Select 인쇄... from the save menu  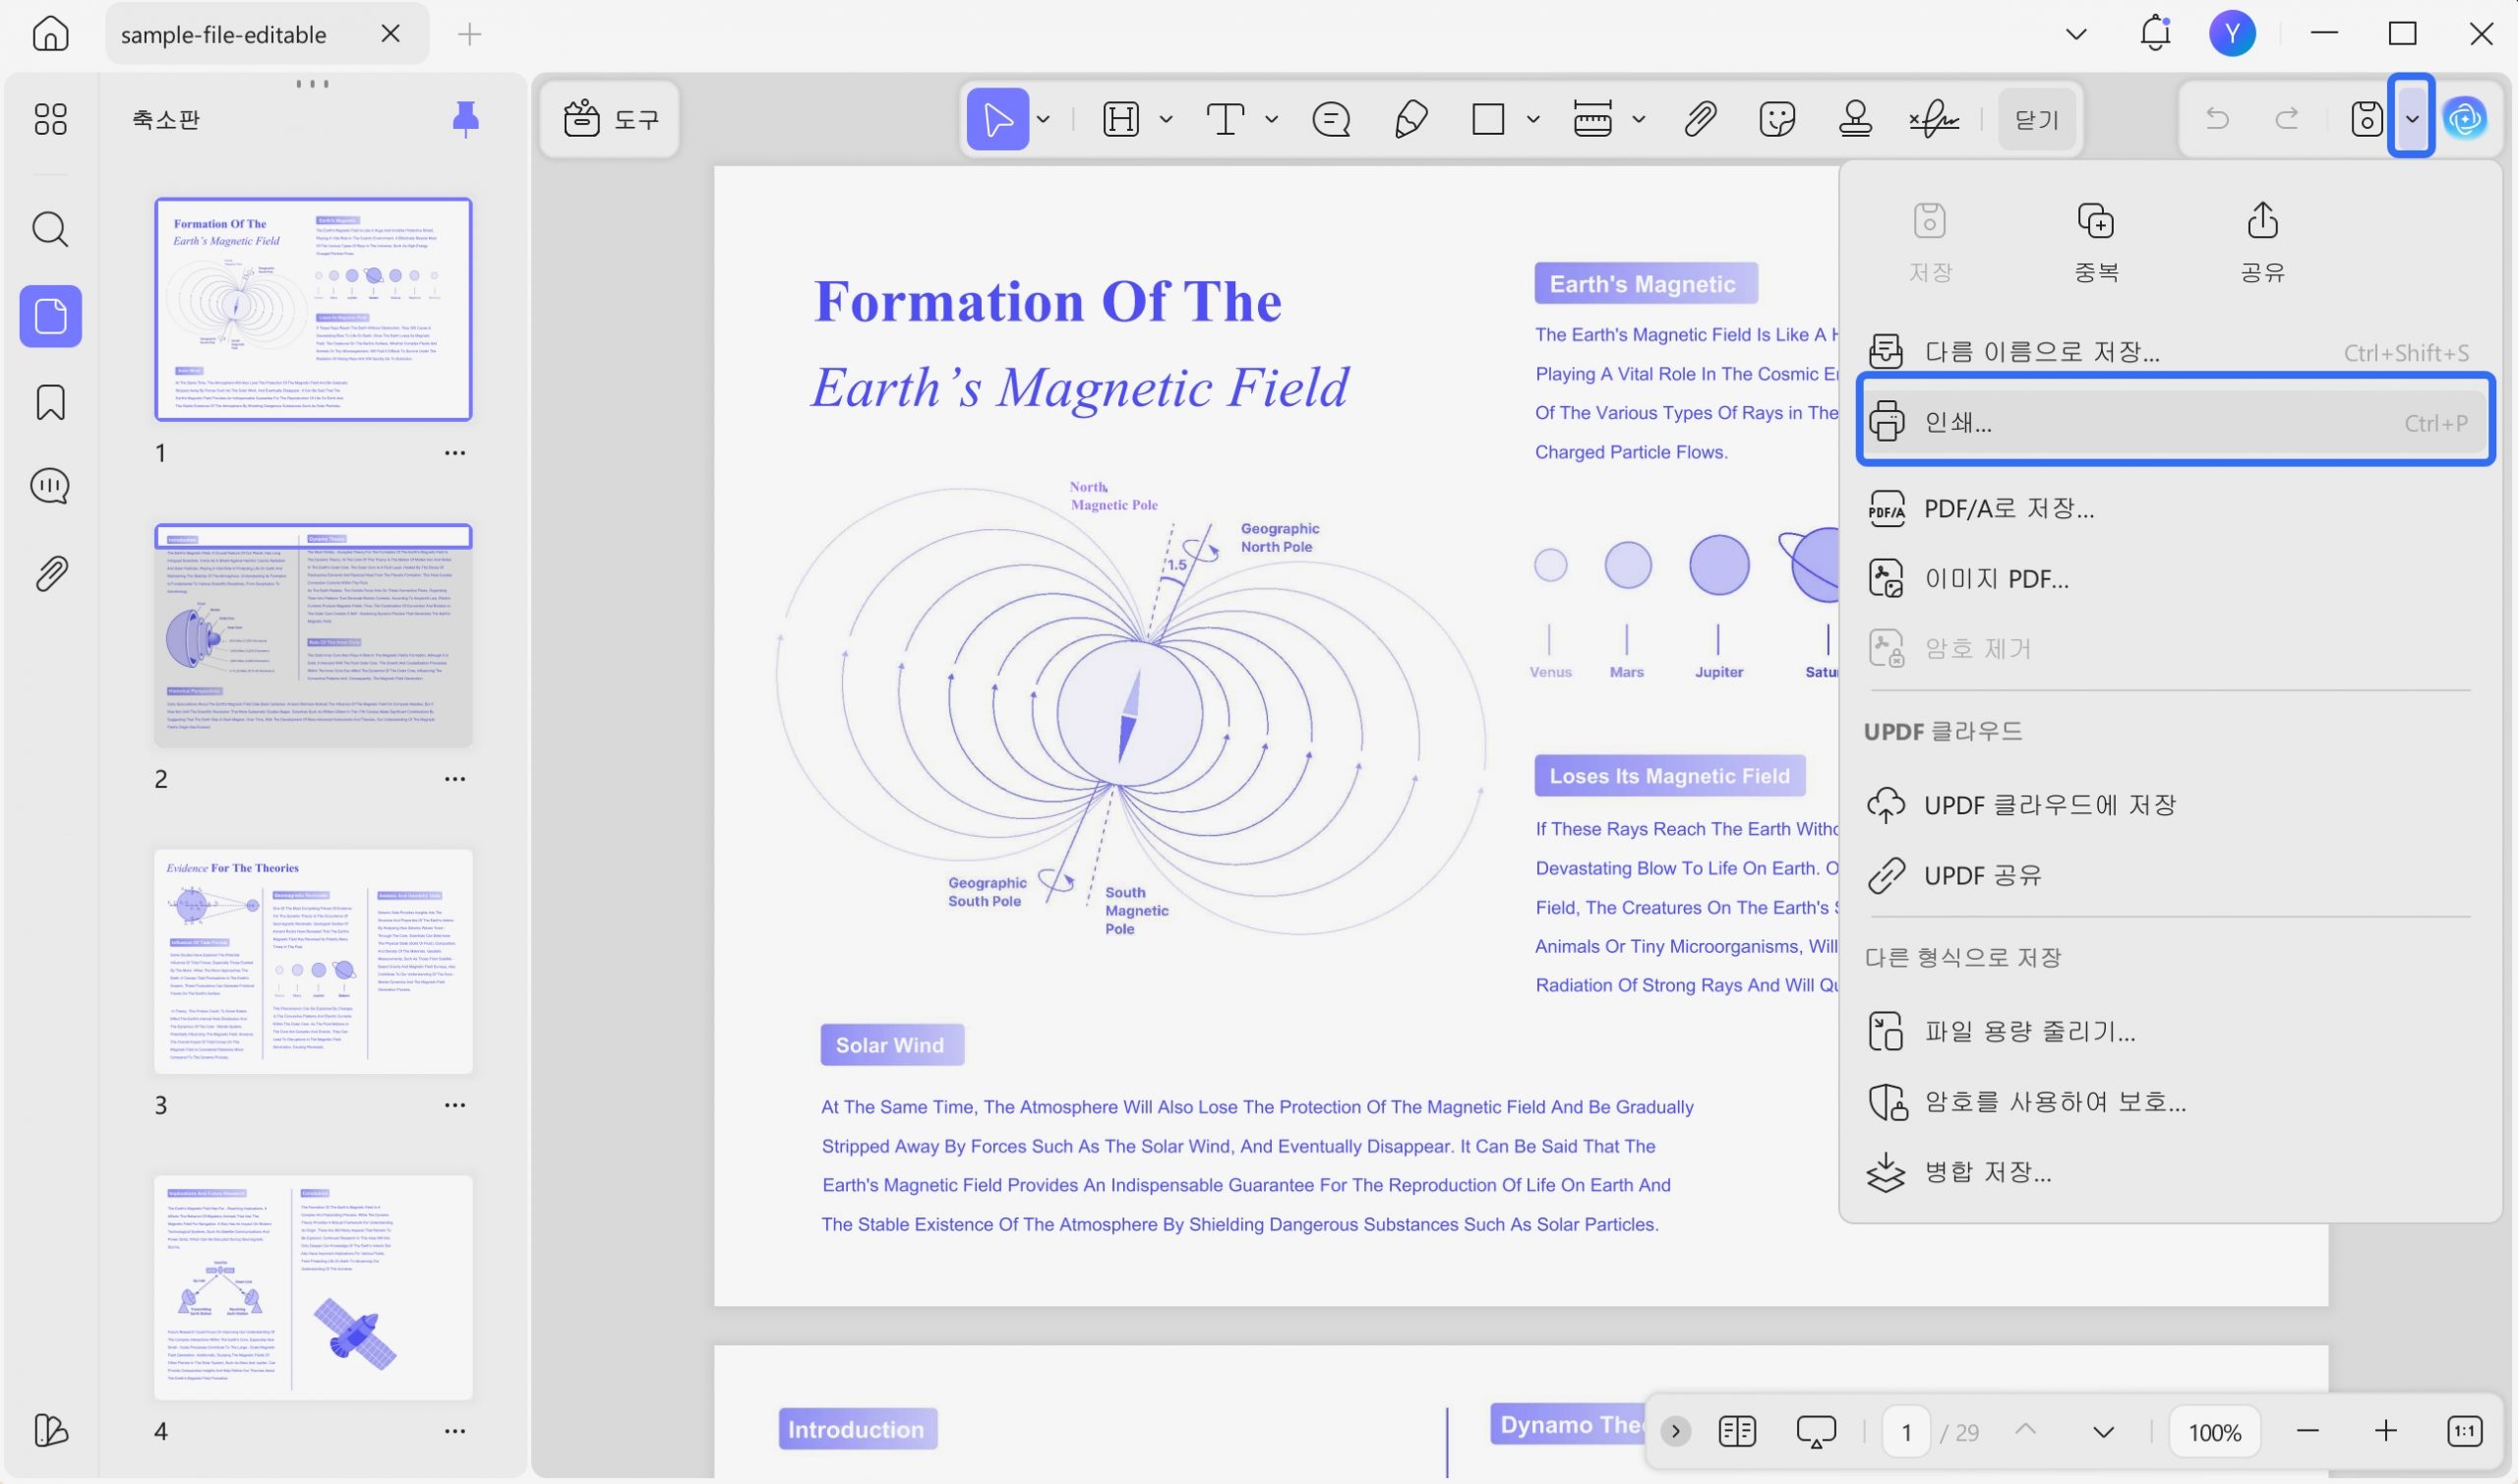(x=2175, y=422)
